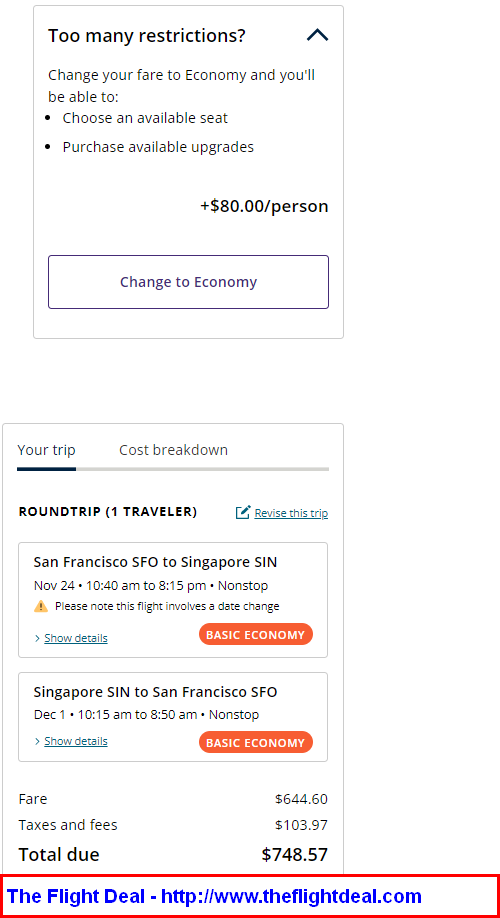Show details for SFO to Singapore flight

tap(76, 638)
